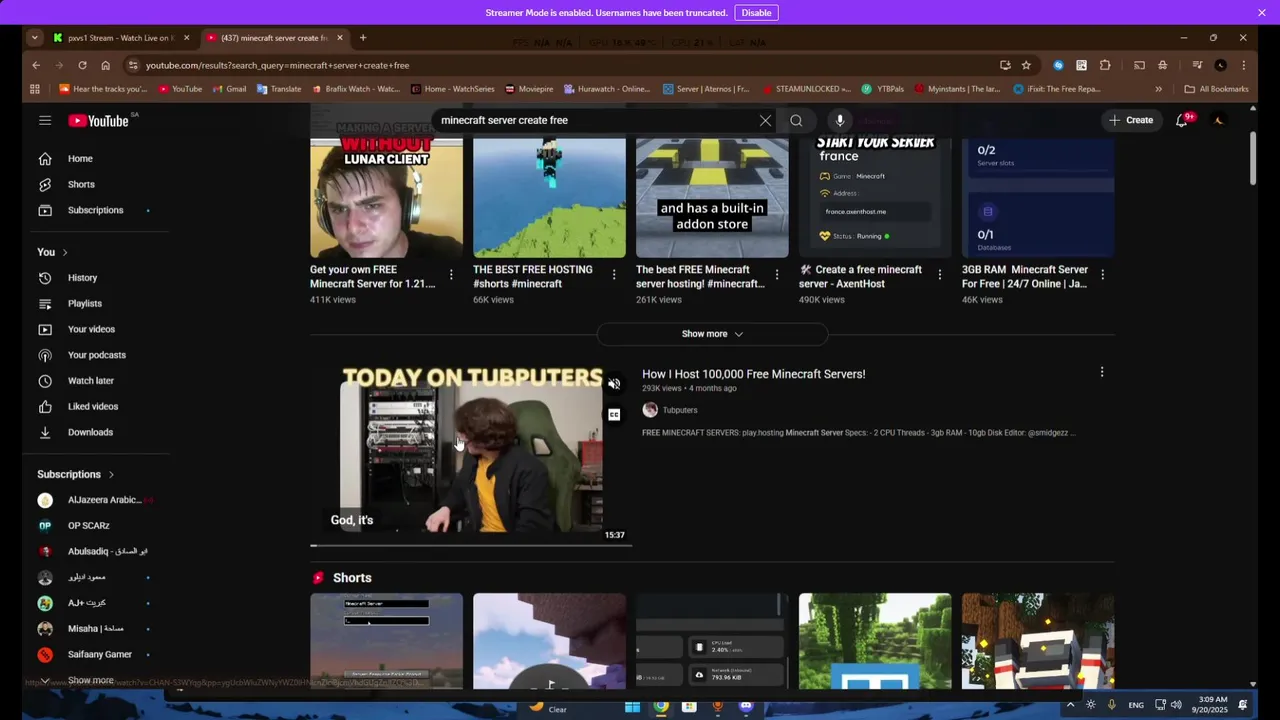Open a new browser tab

pyautogui.click(x=363, y=38)
